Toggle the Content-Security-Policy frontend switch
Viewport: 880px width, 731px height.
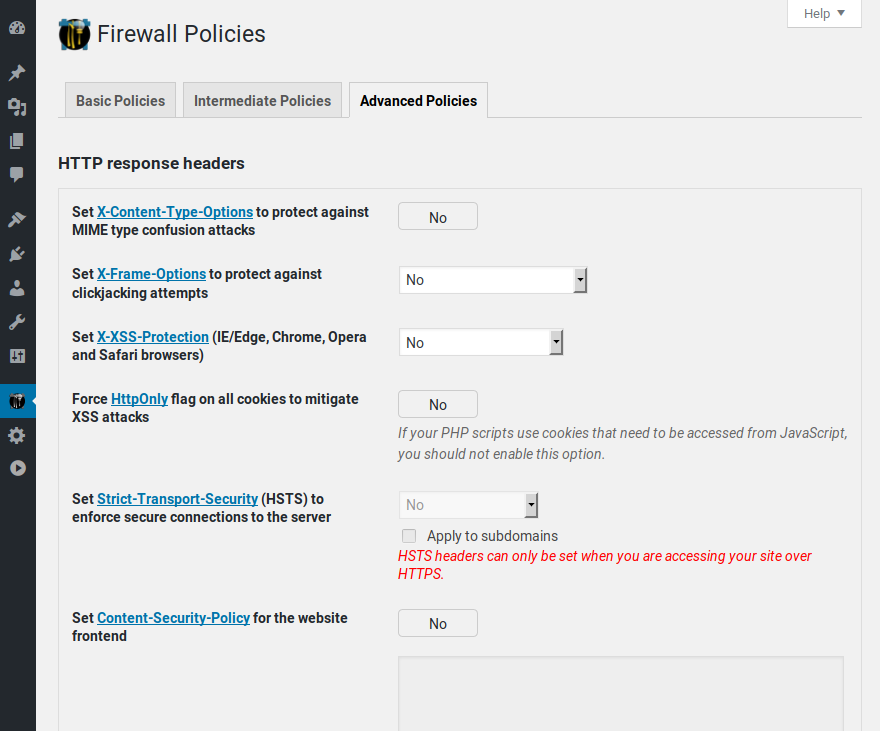click(x=437, y=623)
